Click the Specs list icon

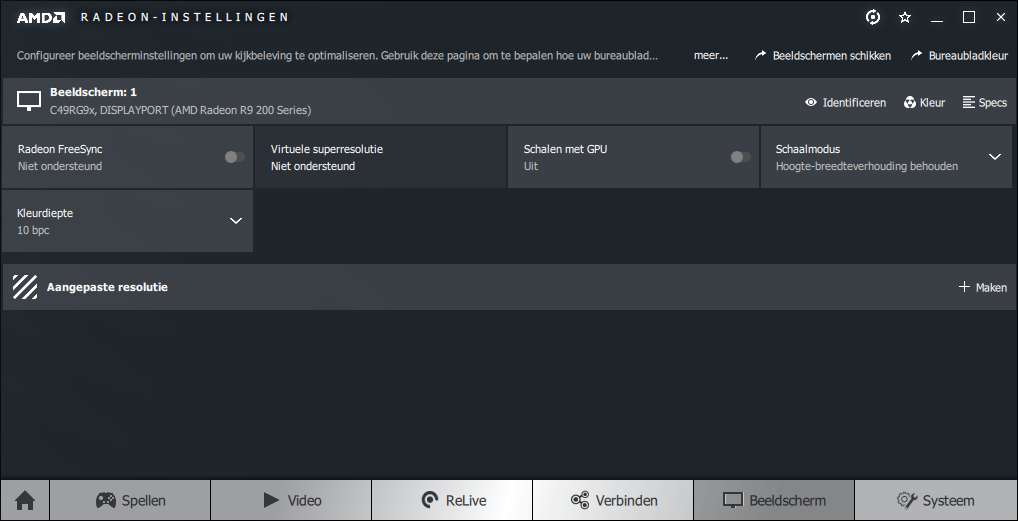pyautogui.click(x=969, y=102)
